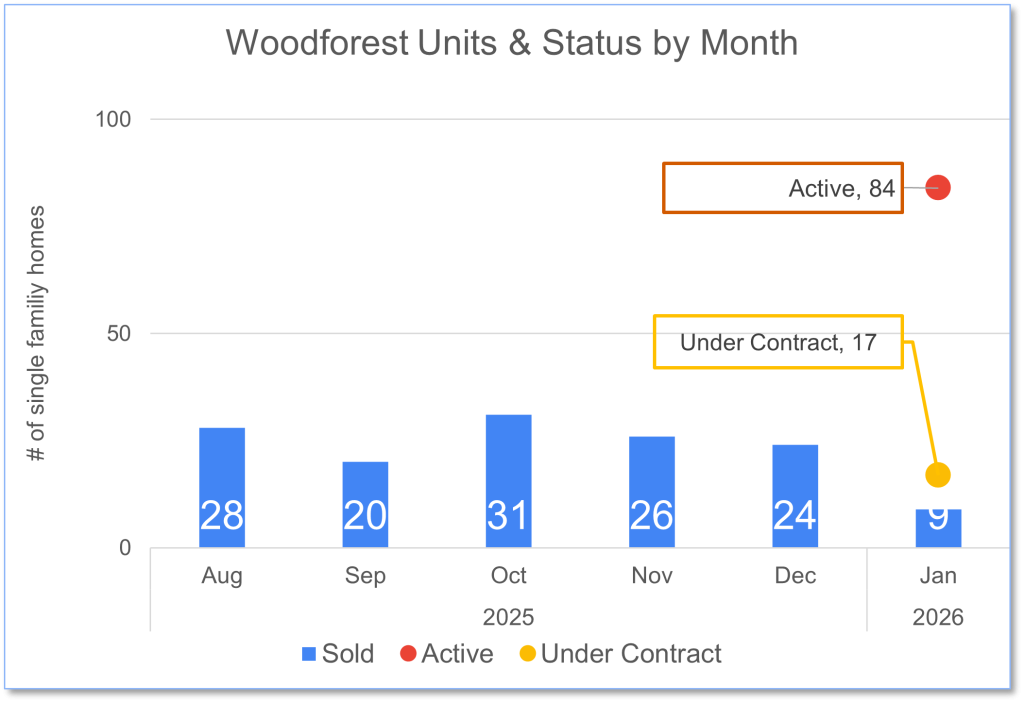Click the 'Under Contract' legend text

[x=631, y=654]
